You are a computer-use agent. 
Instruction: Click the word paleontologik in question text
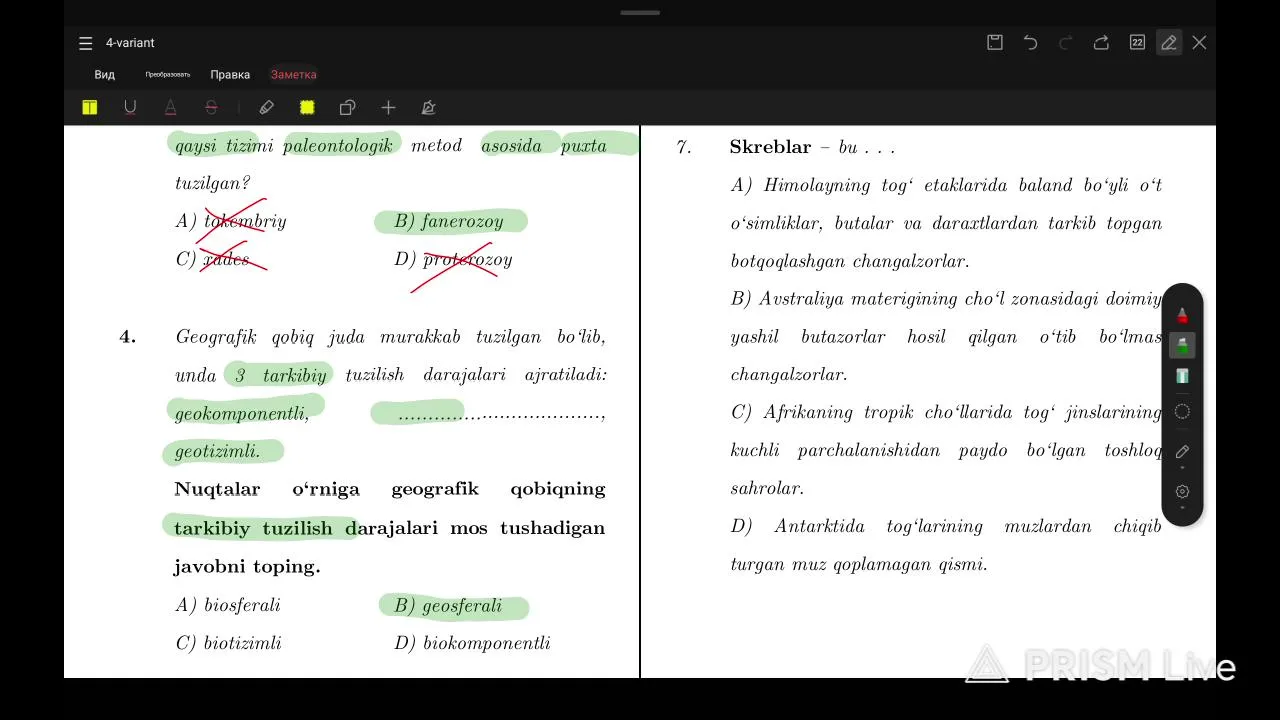(338, 145)
